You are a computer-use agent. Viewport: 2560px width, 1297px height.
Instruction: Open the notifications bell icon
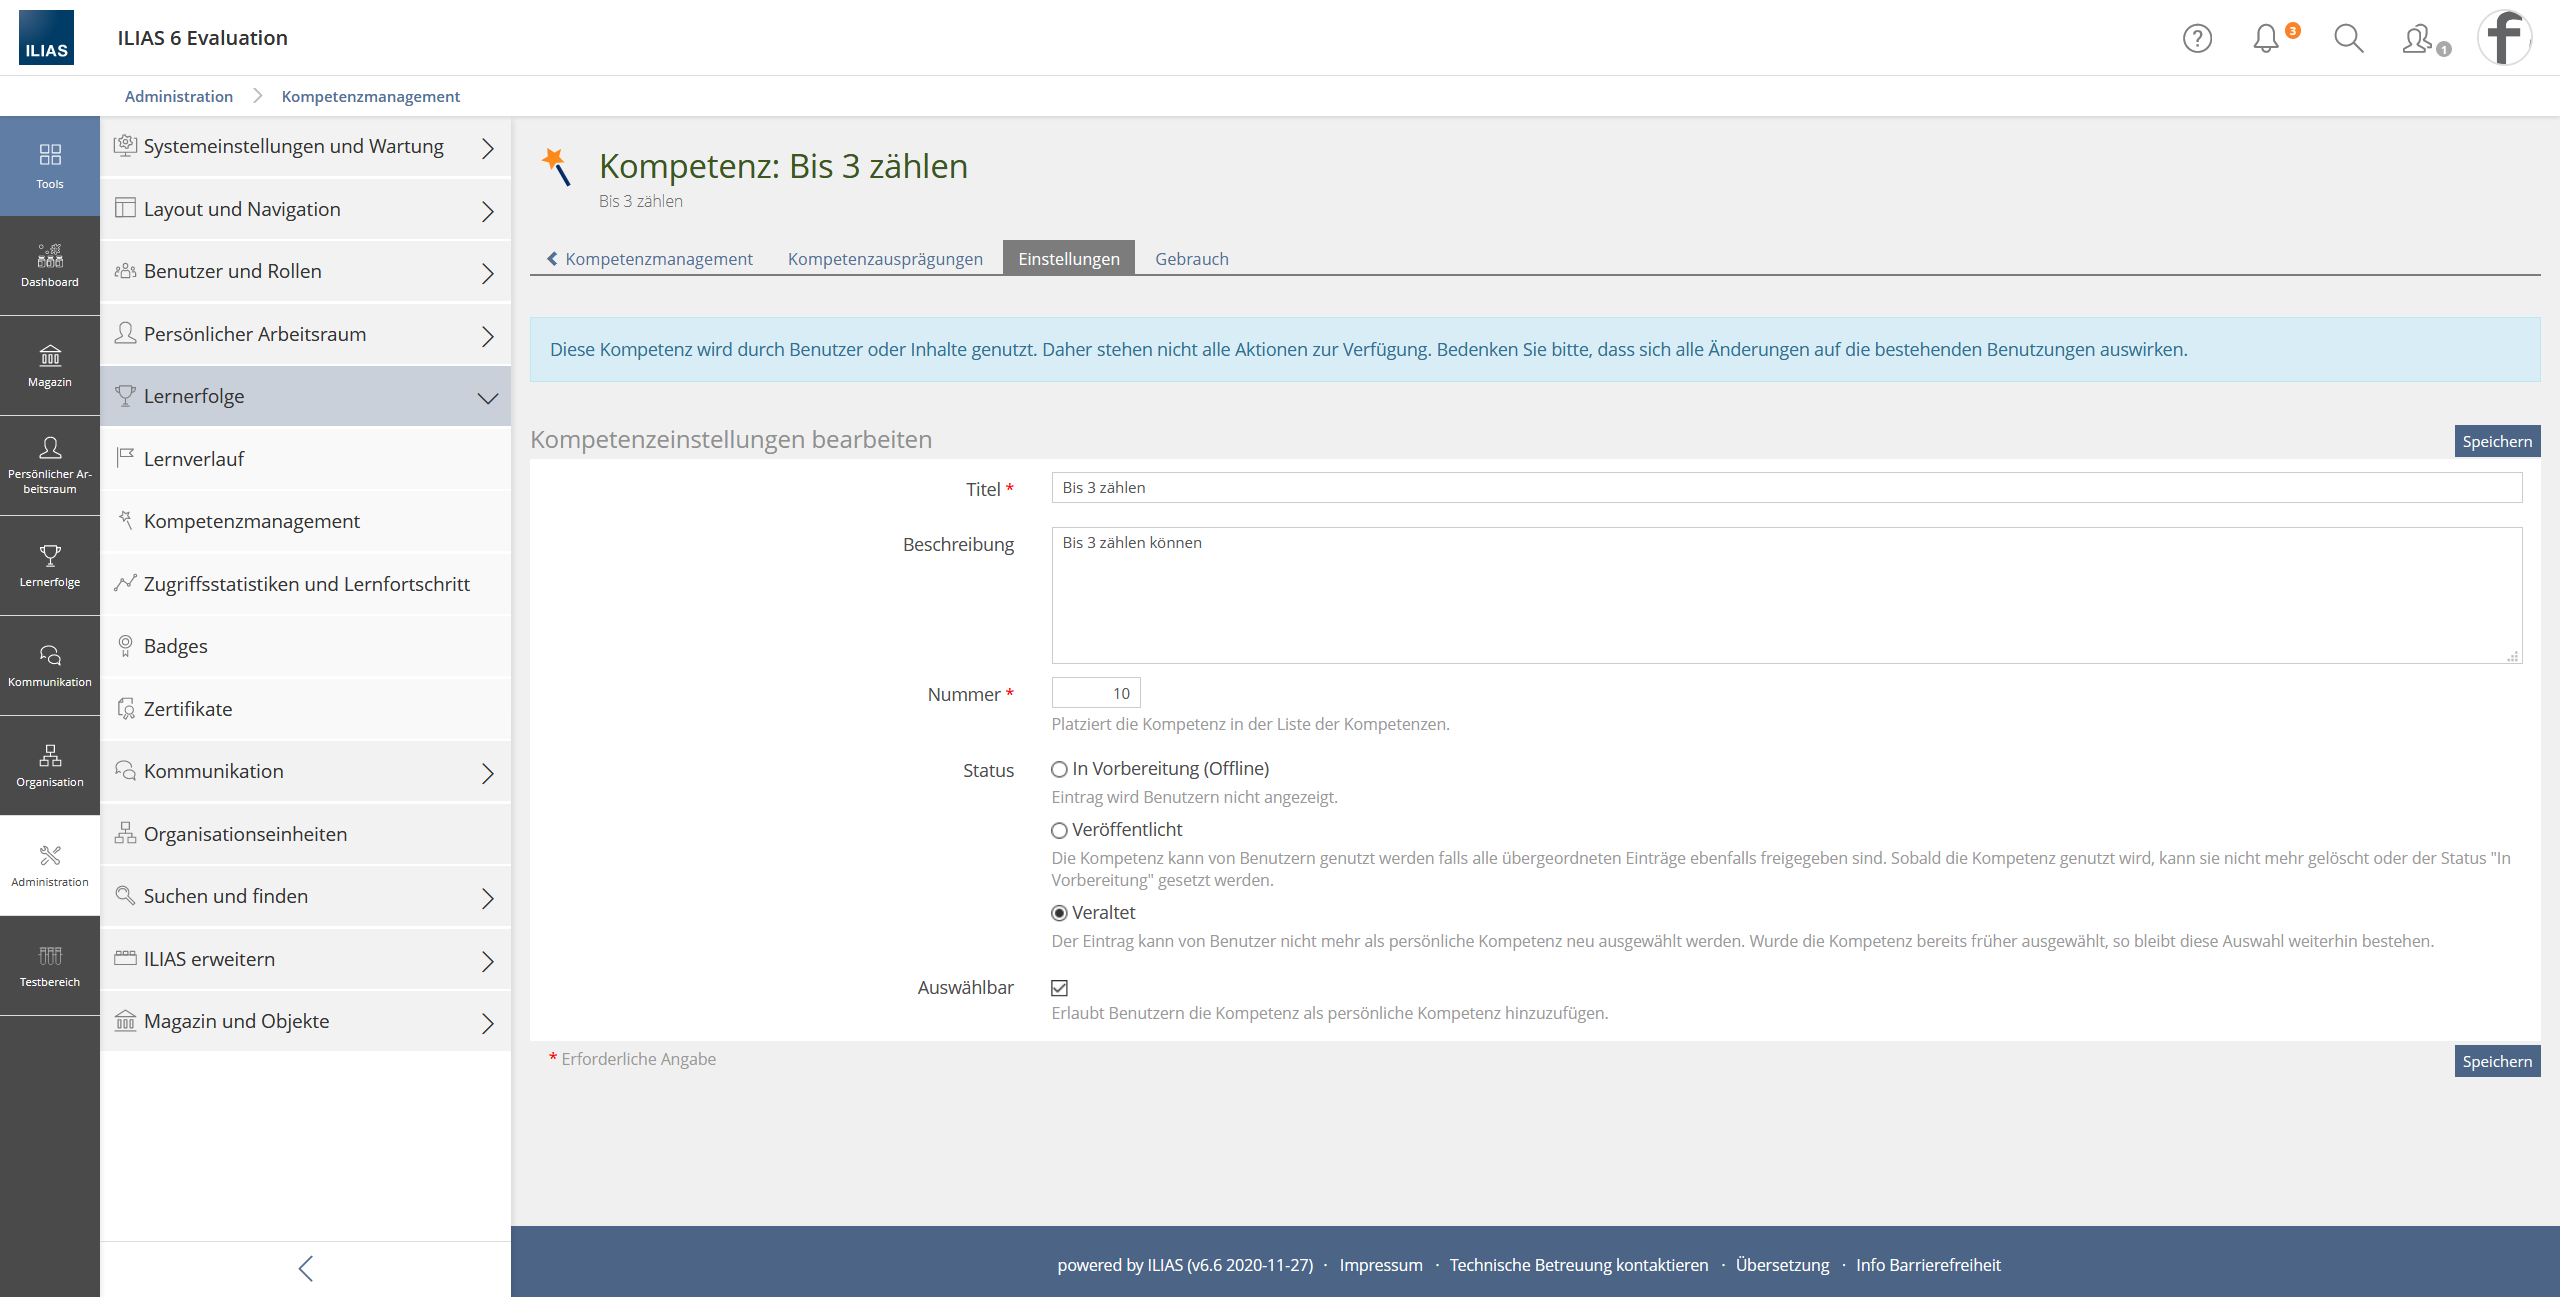(2266, 38)
